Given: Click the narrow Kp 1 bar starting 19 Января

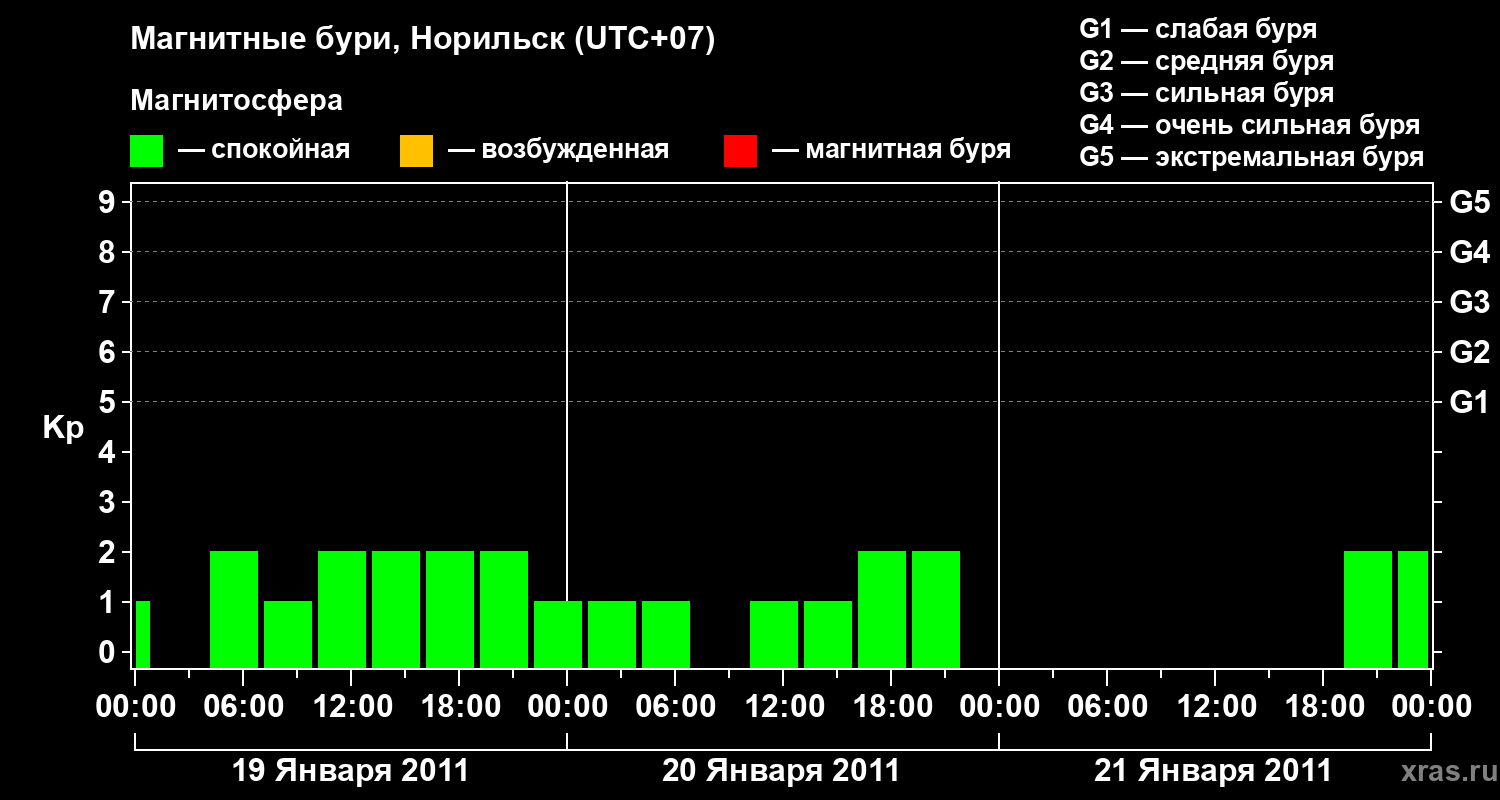Looking at the screenshot, I should pyautogui.click(x=143, y=634).
